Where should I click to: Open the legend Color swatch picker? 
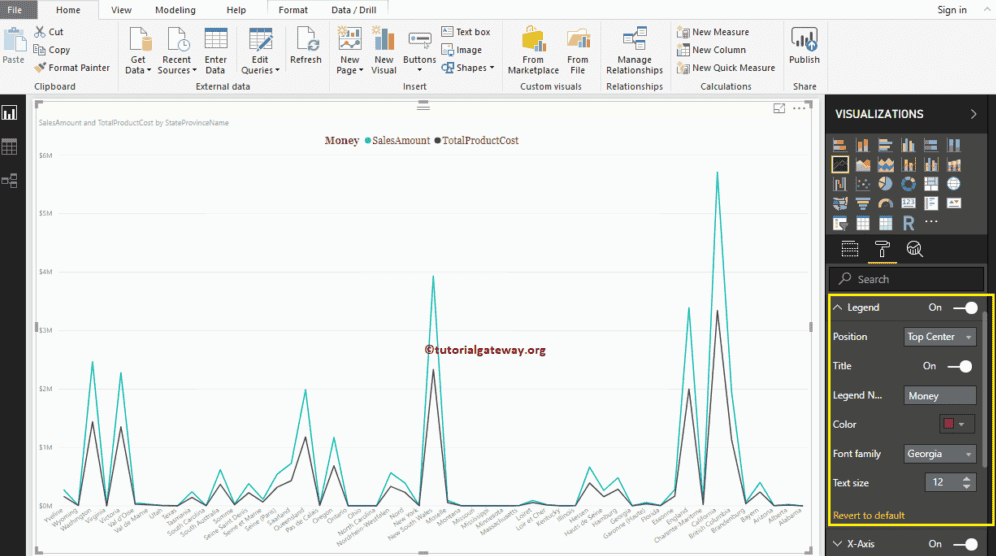956,424
